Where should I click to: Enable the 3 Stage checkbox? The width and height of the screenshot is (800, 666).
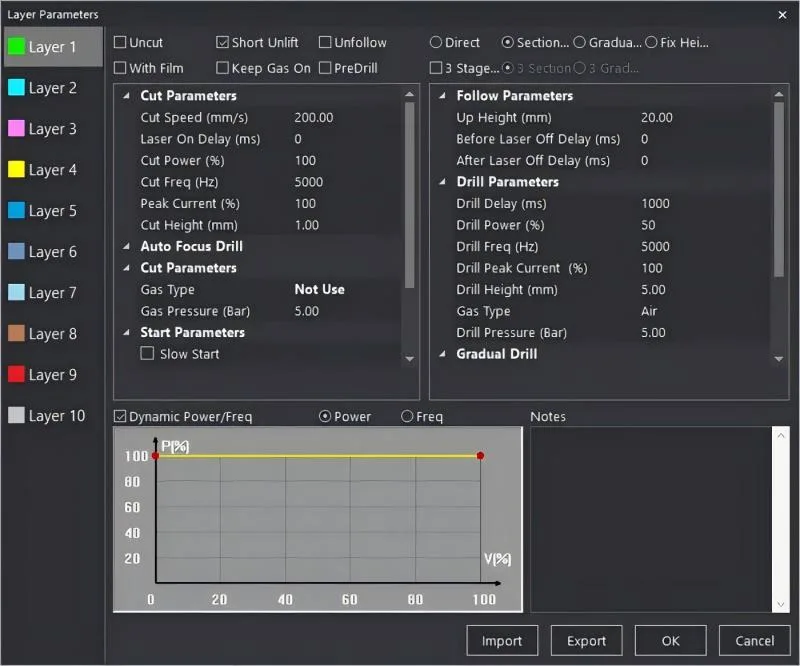tap(436, 68)
